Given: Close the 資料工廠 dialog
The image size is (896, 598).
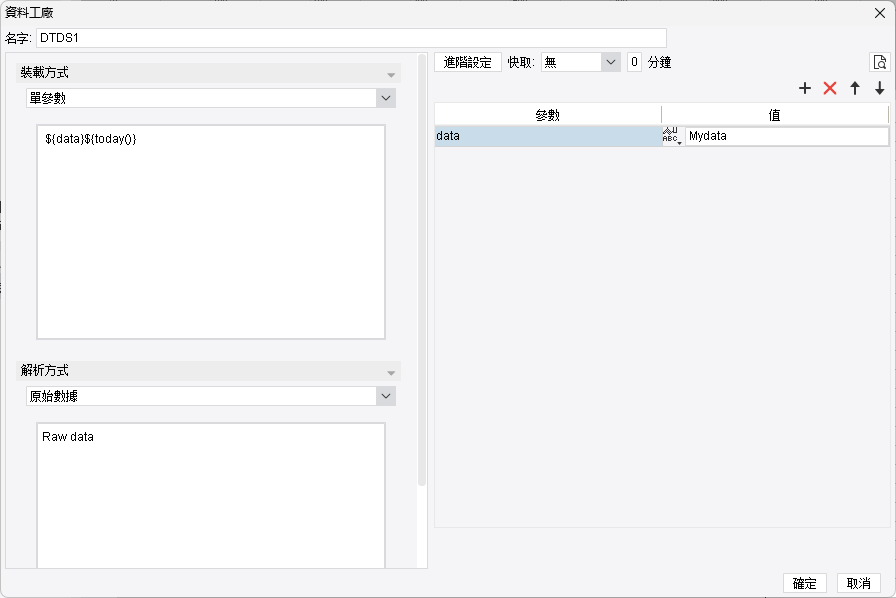Looking at the screenshot, I should (880, 13).
